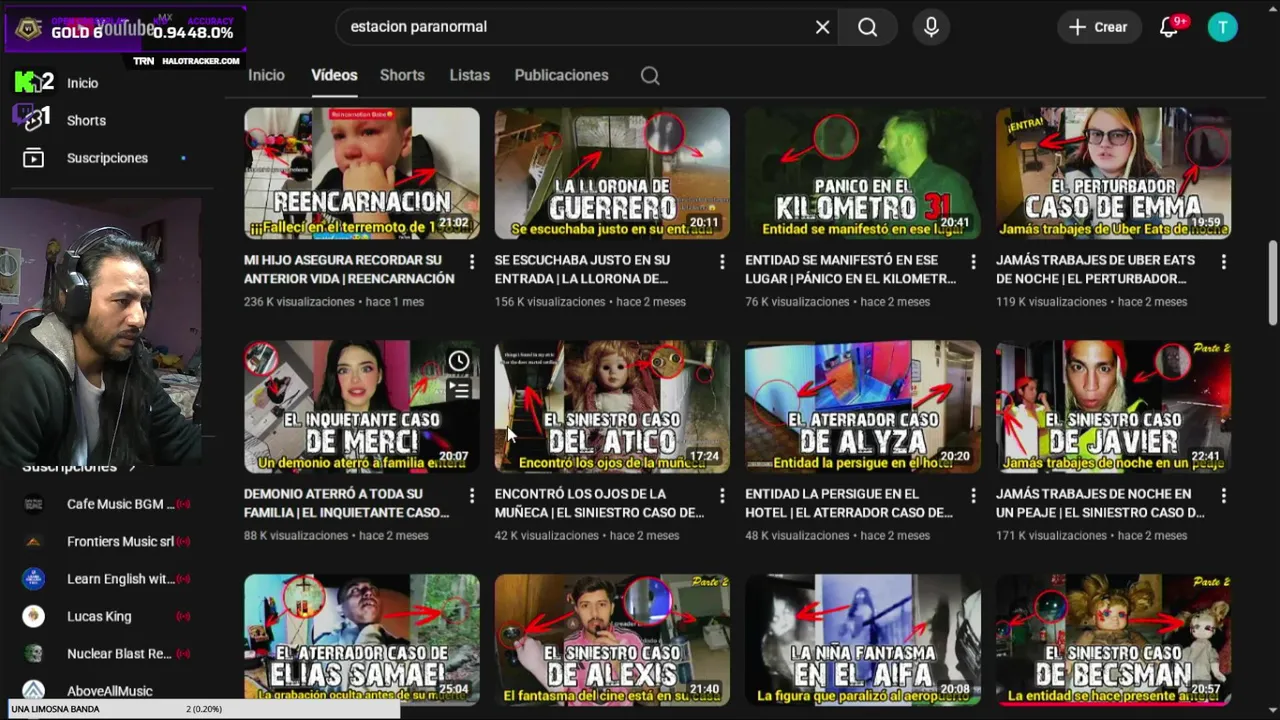Viewport: 1280px width, 720px height.
Task: Open the Publicaciones tab
Action: (561, 75)
